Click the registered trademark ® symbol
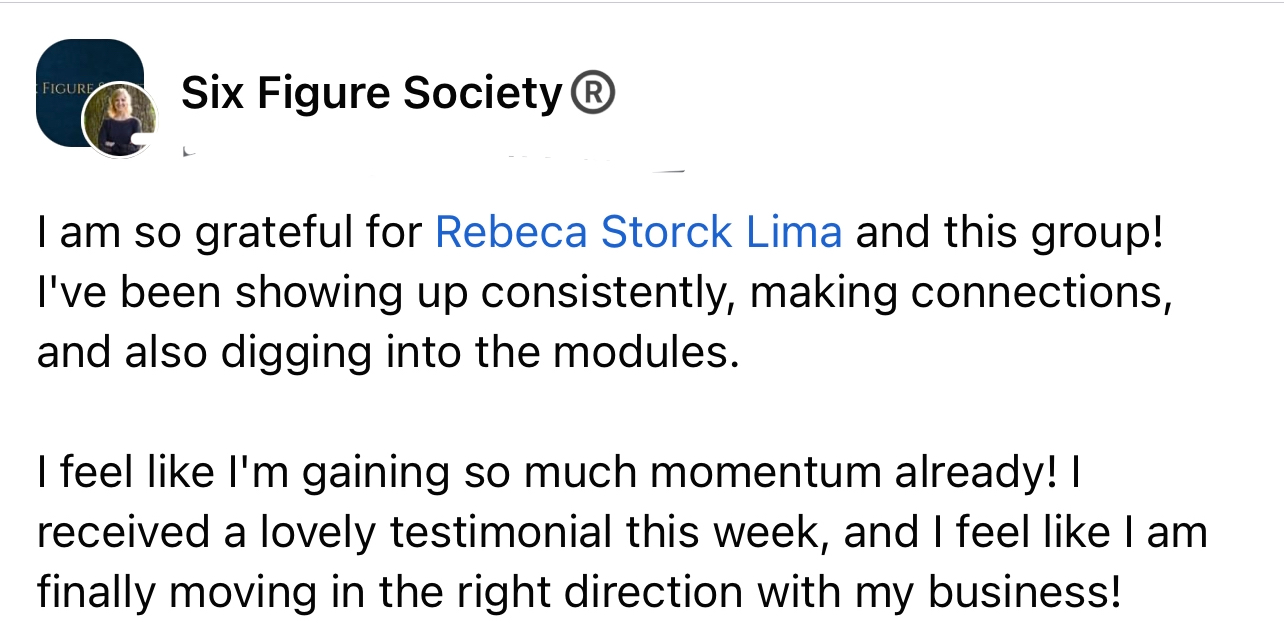 tap(592, 94)
